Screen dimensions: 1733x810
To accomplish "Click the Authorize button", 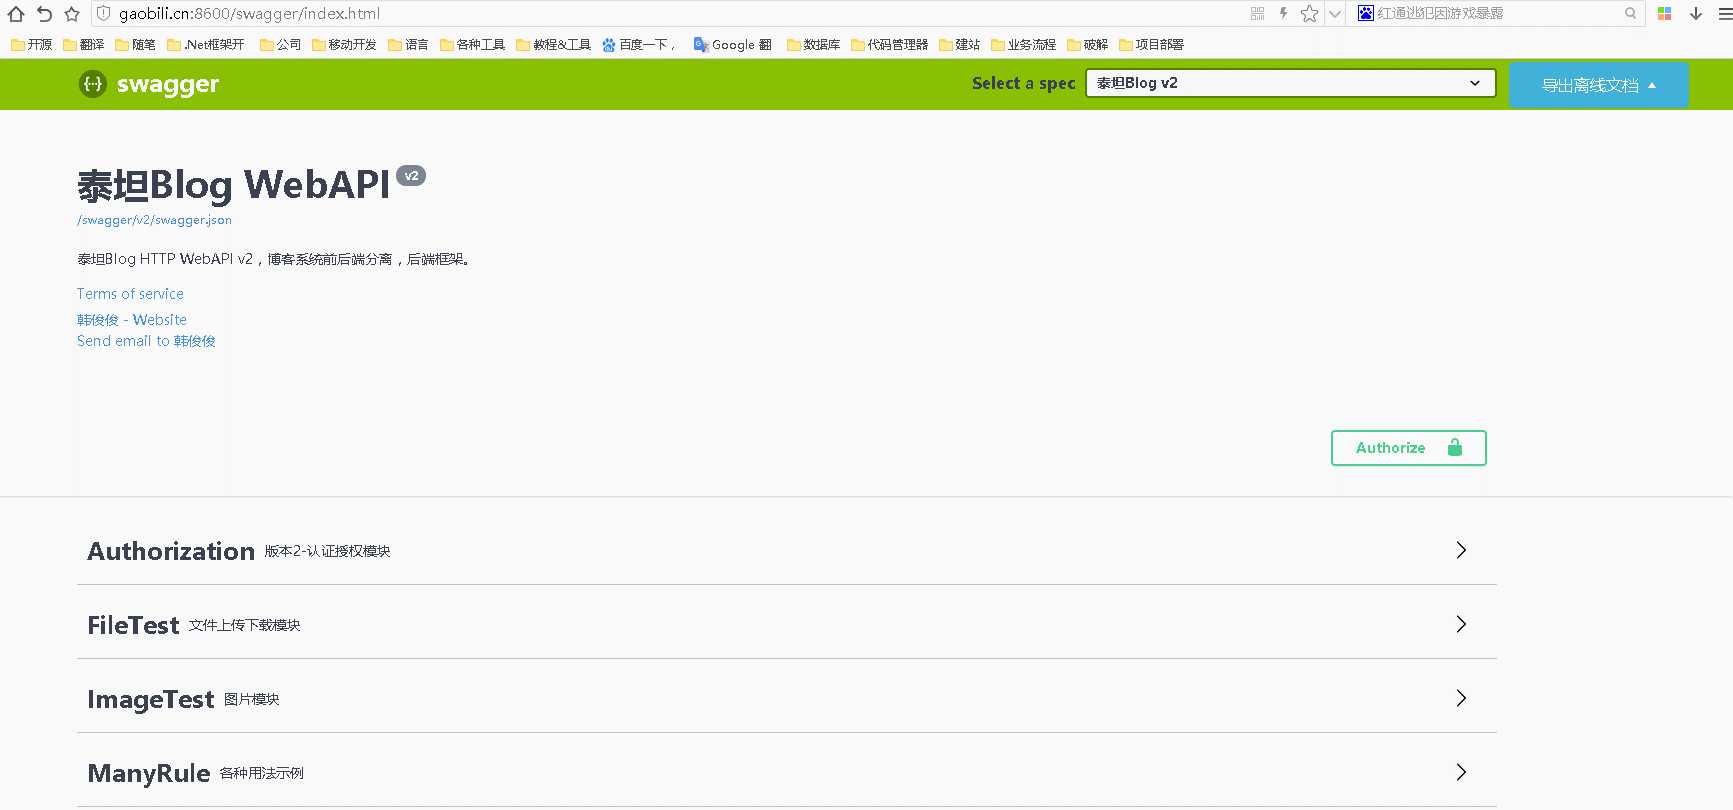I will (1408, 448).
